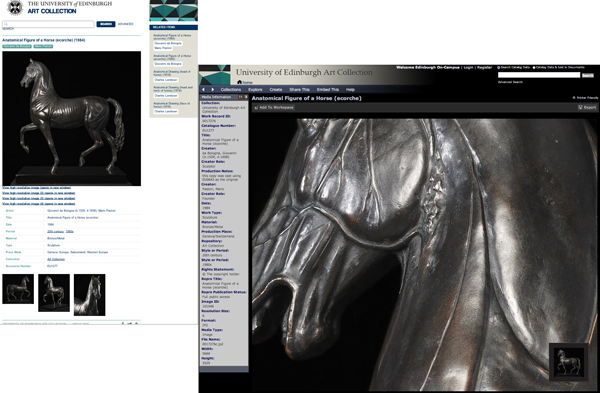Click the Art Collection search input box
Image resolution: width=600 pixels, height=393 pixels.
pos(48,24)
